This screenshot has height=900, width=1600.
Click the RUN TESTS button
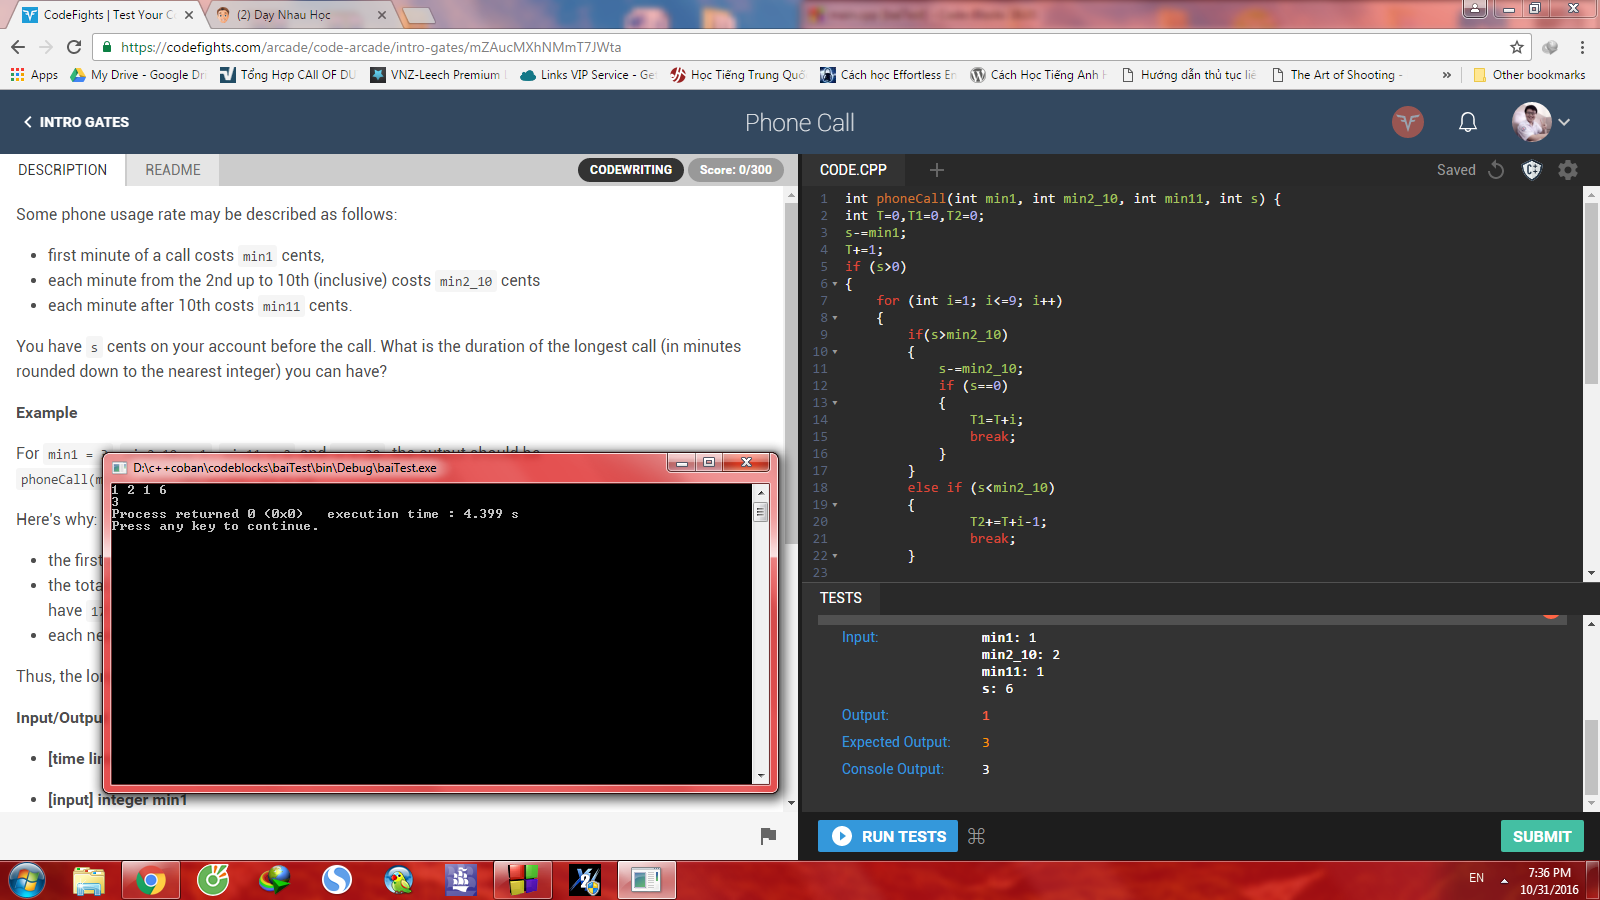[888, 836]
